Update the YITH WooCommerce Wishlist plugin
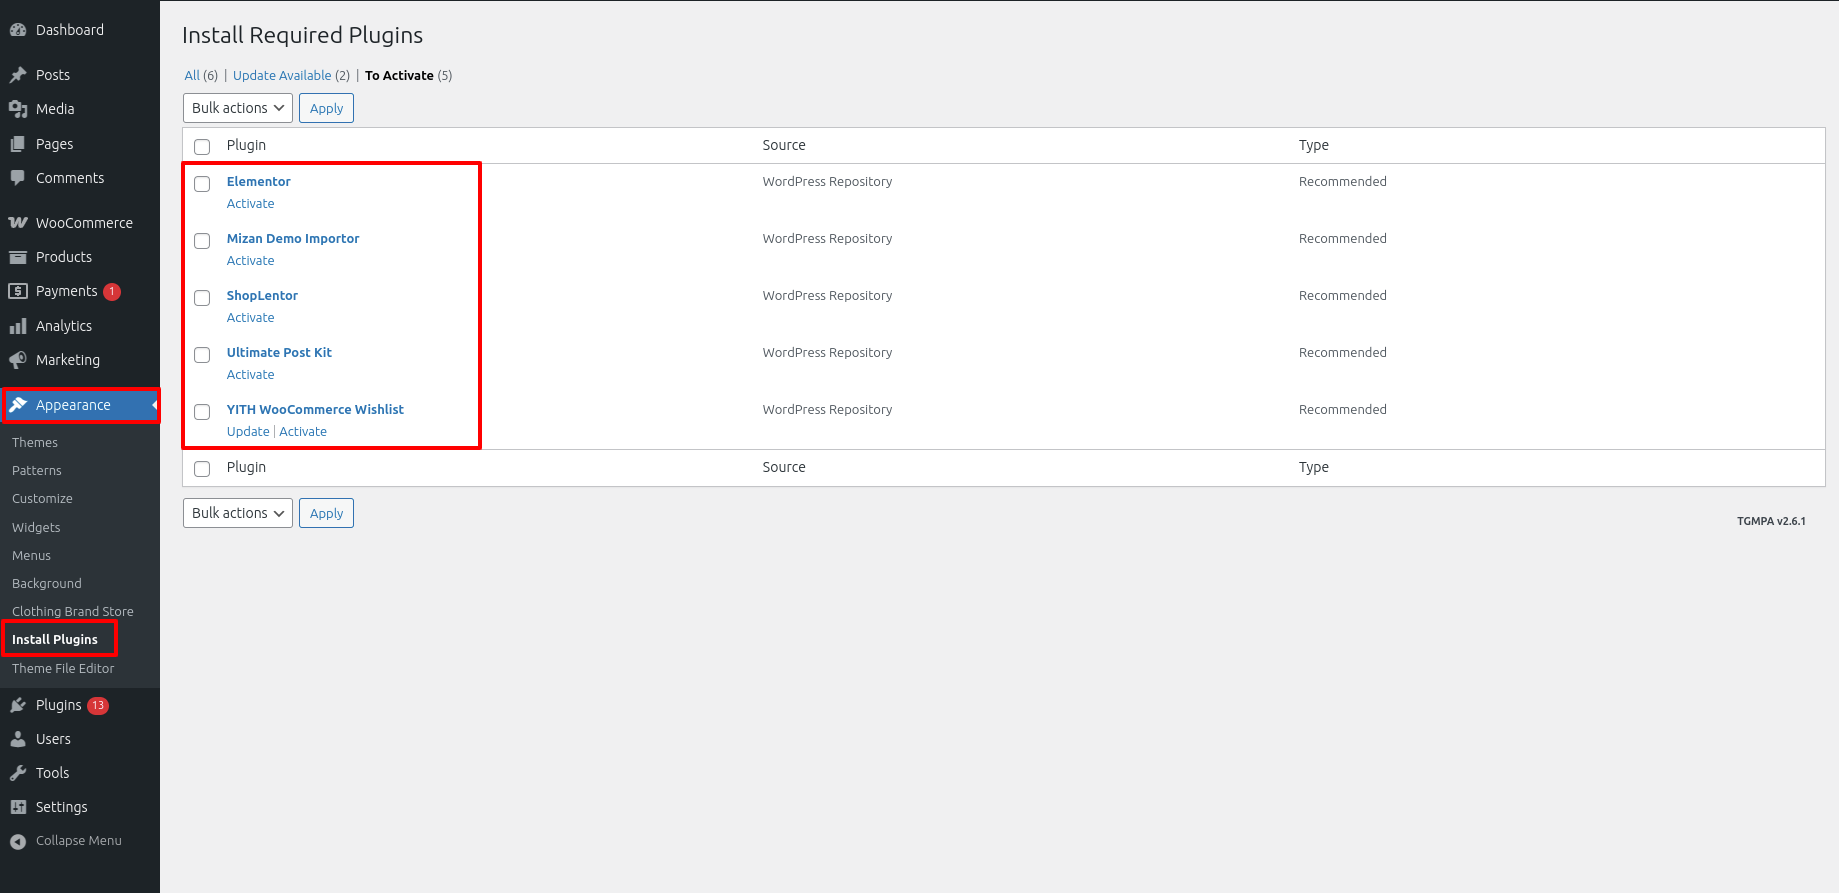The height and width of the screenshot is (893, 1839). pos(248,431)
